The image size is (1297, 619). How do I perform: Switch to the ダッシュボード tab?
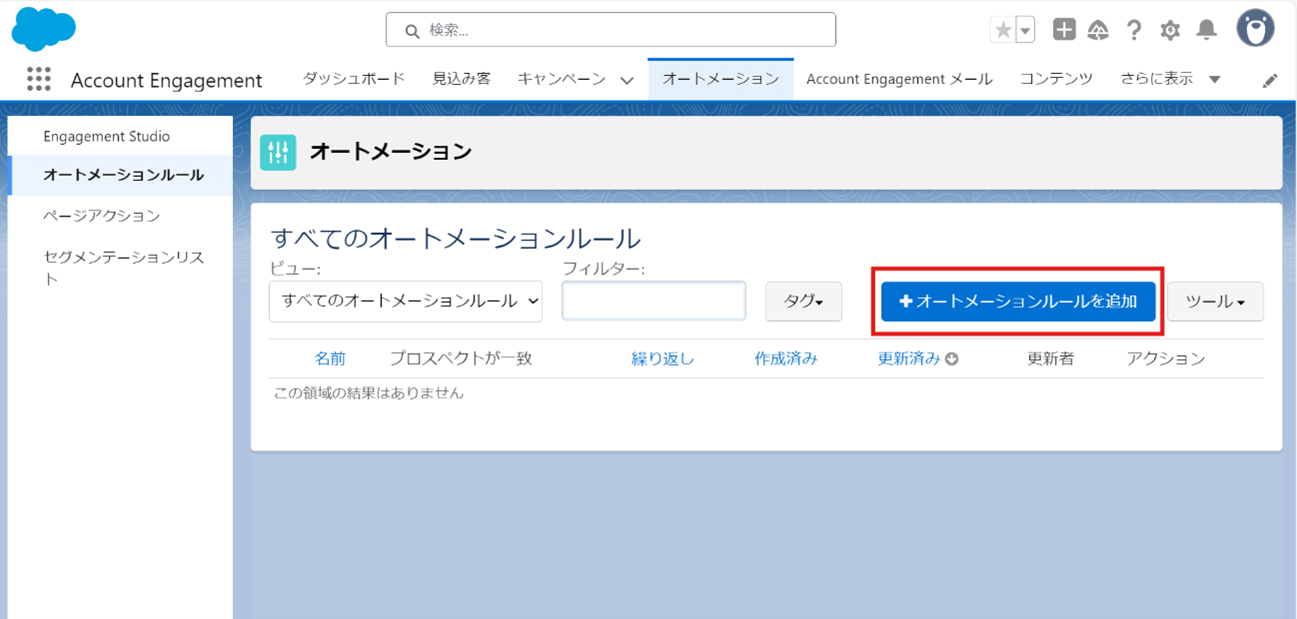pyautogui.click(x=354, y=79)
